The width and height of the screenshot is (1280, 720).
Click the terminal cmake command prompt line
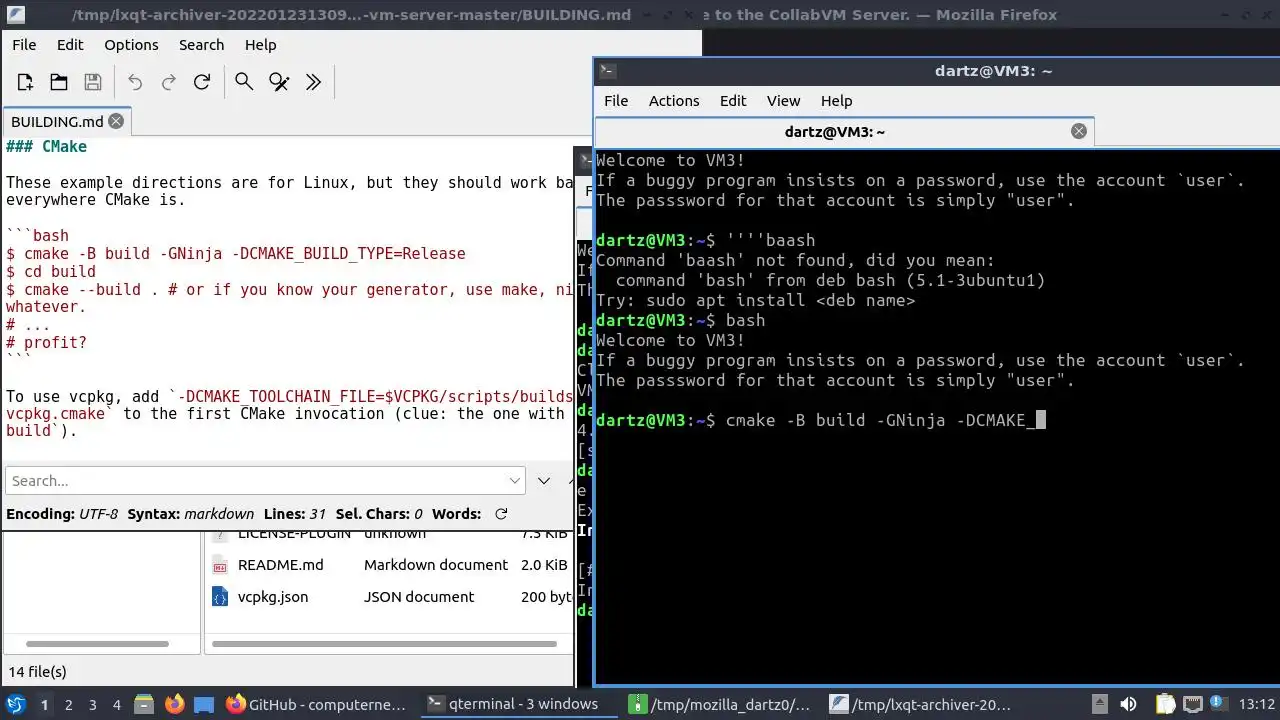tap(821, 421)
